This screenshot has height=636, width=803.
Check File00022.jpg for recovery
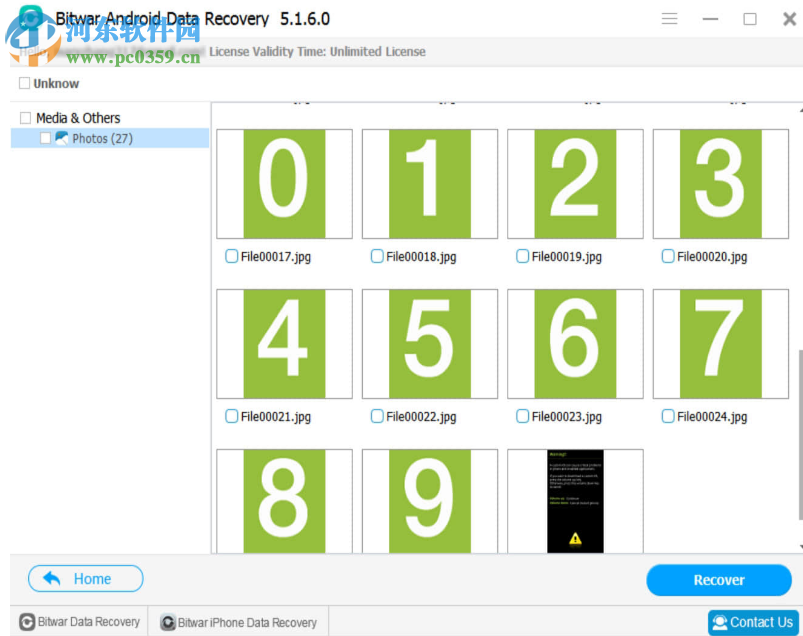pyautogui.click(x=377, y=417)
